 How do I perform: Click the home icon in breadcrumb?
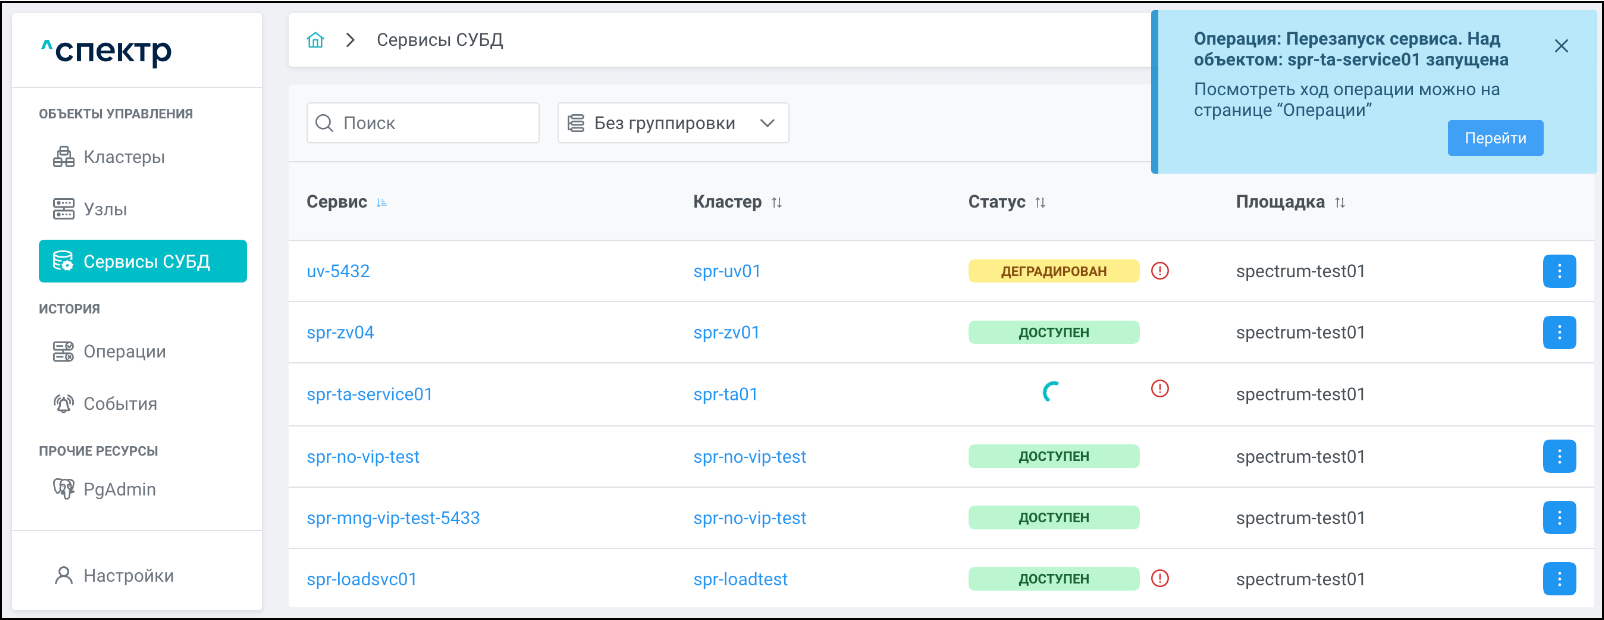315,40
